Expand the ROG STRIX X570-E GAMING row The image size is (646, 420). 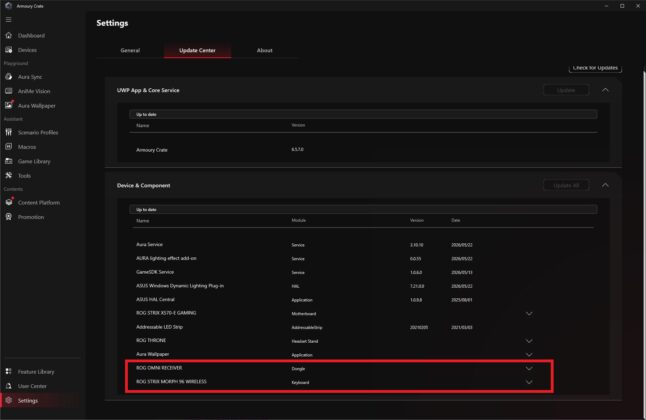(529, 314)
